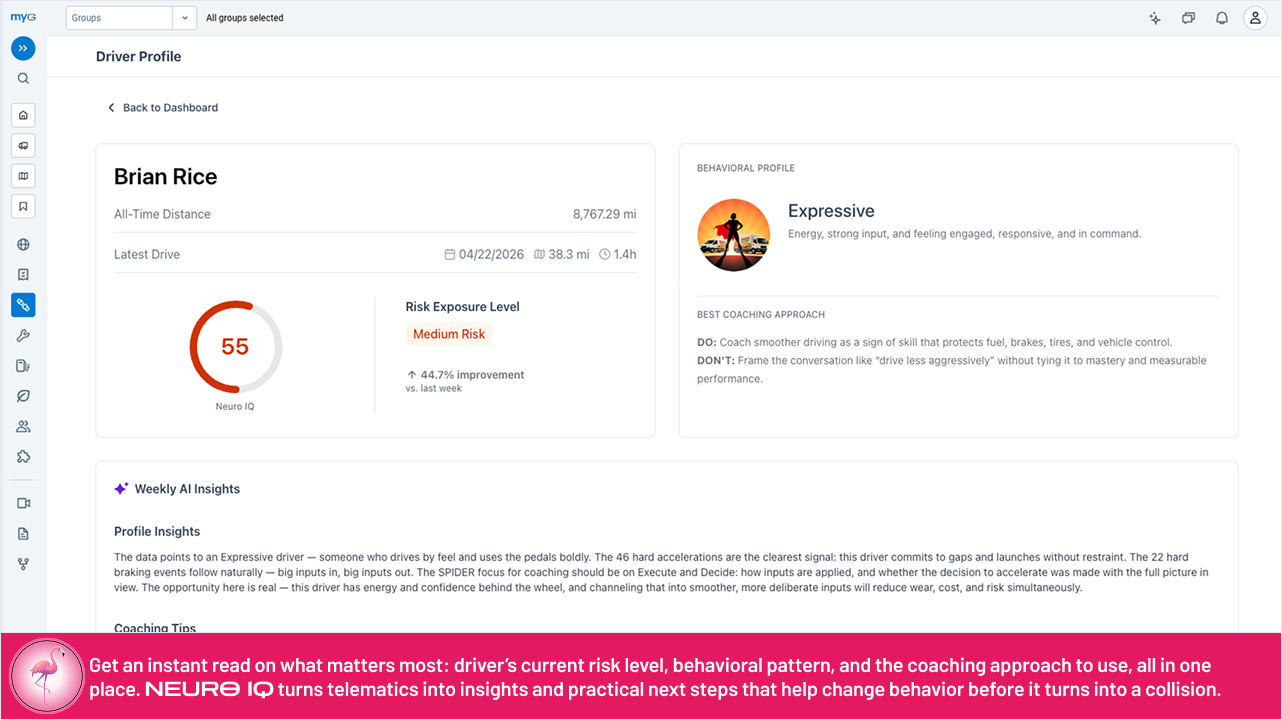The width and height of the screenshot is (1282, 720).
Task: Click the myG logo
Action: coord(23,17)
